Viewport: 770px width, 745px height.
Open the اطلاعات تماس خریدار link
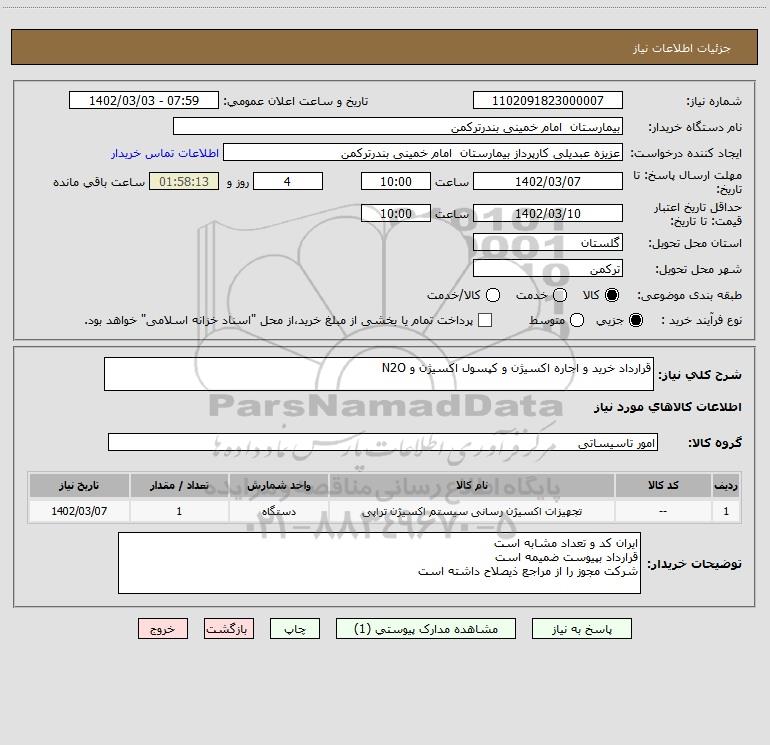(x=165, y=153)
